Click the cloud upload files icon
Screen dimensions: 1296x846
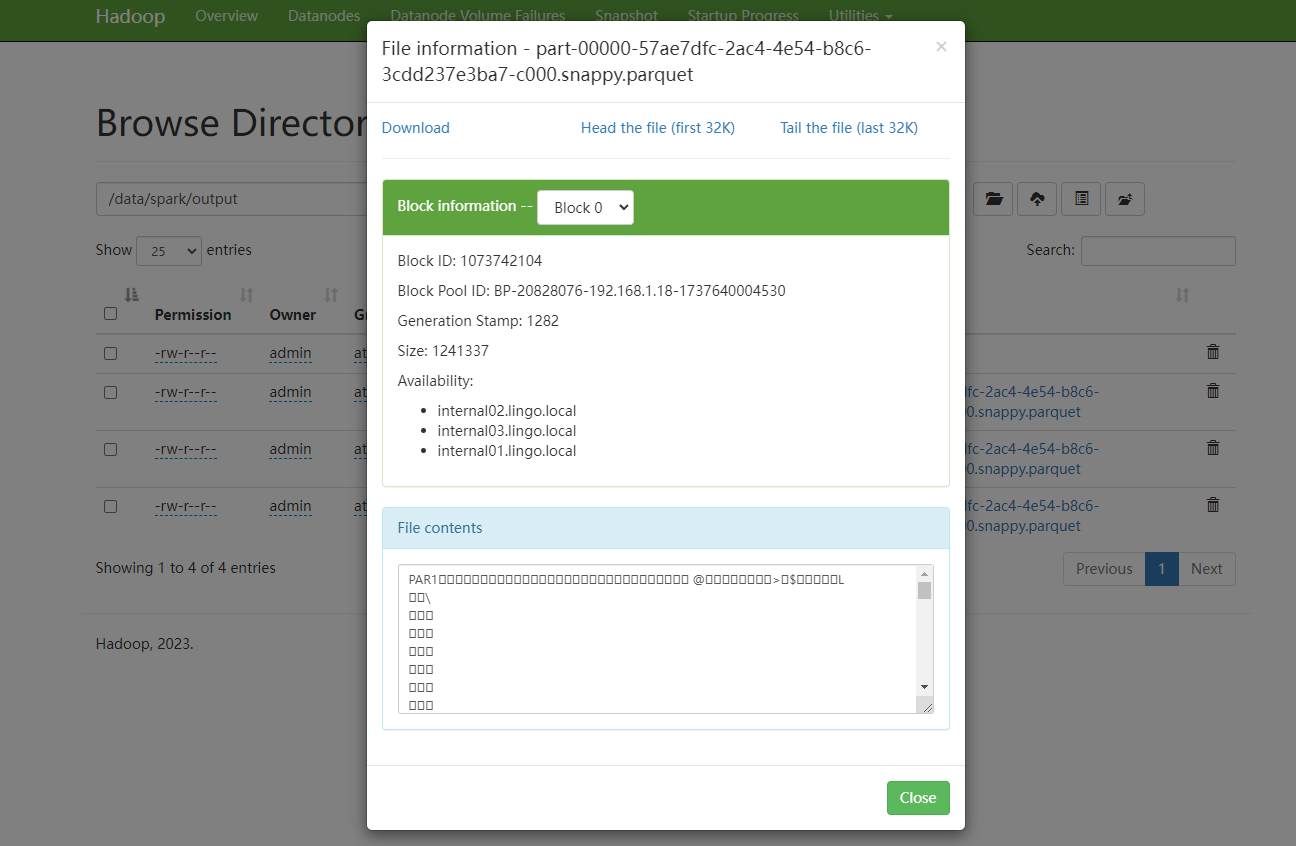tap(1037, 199)
